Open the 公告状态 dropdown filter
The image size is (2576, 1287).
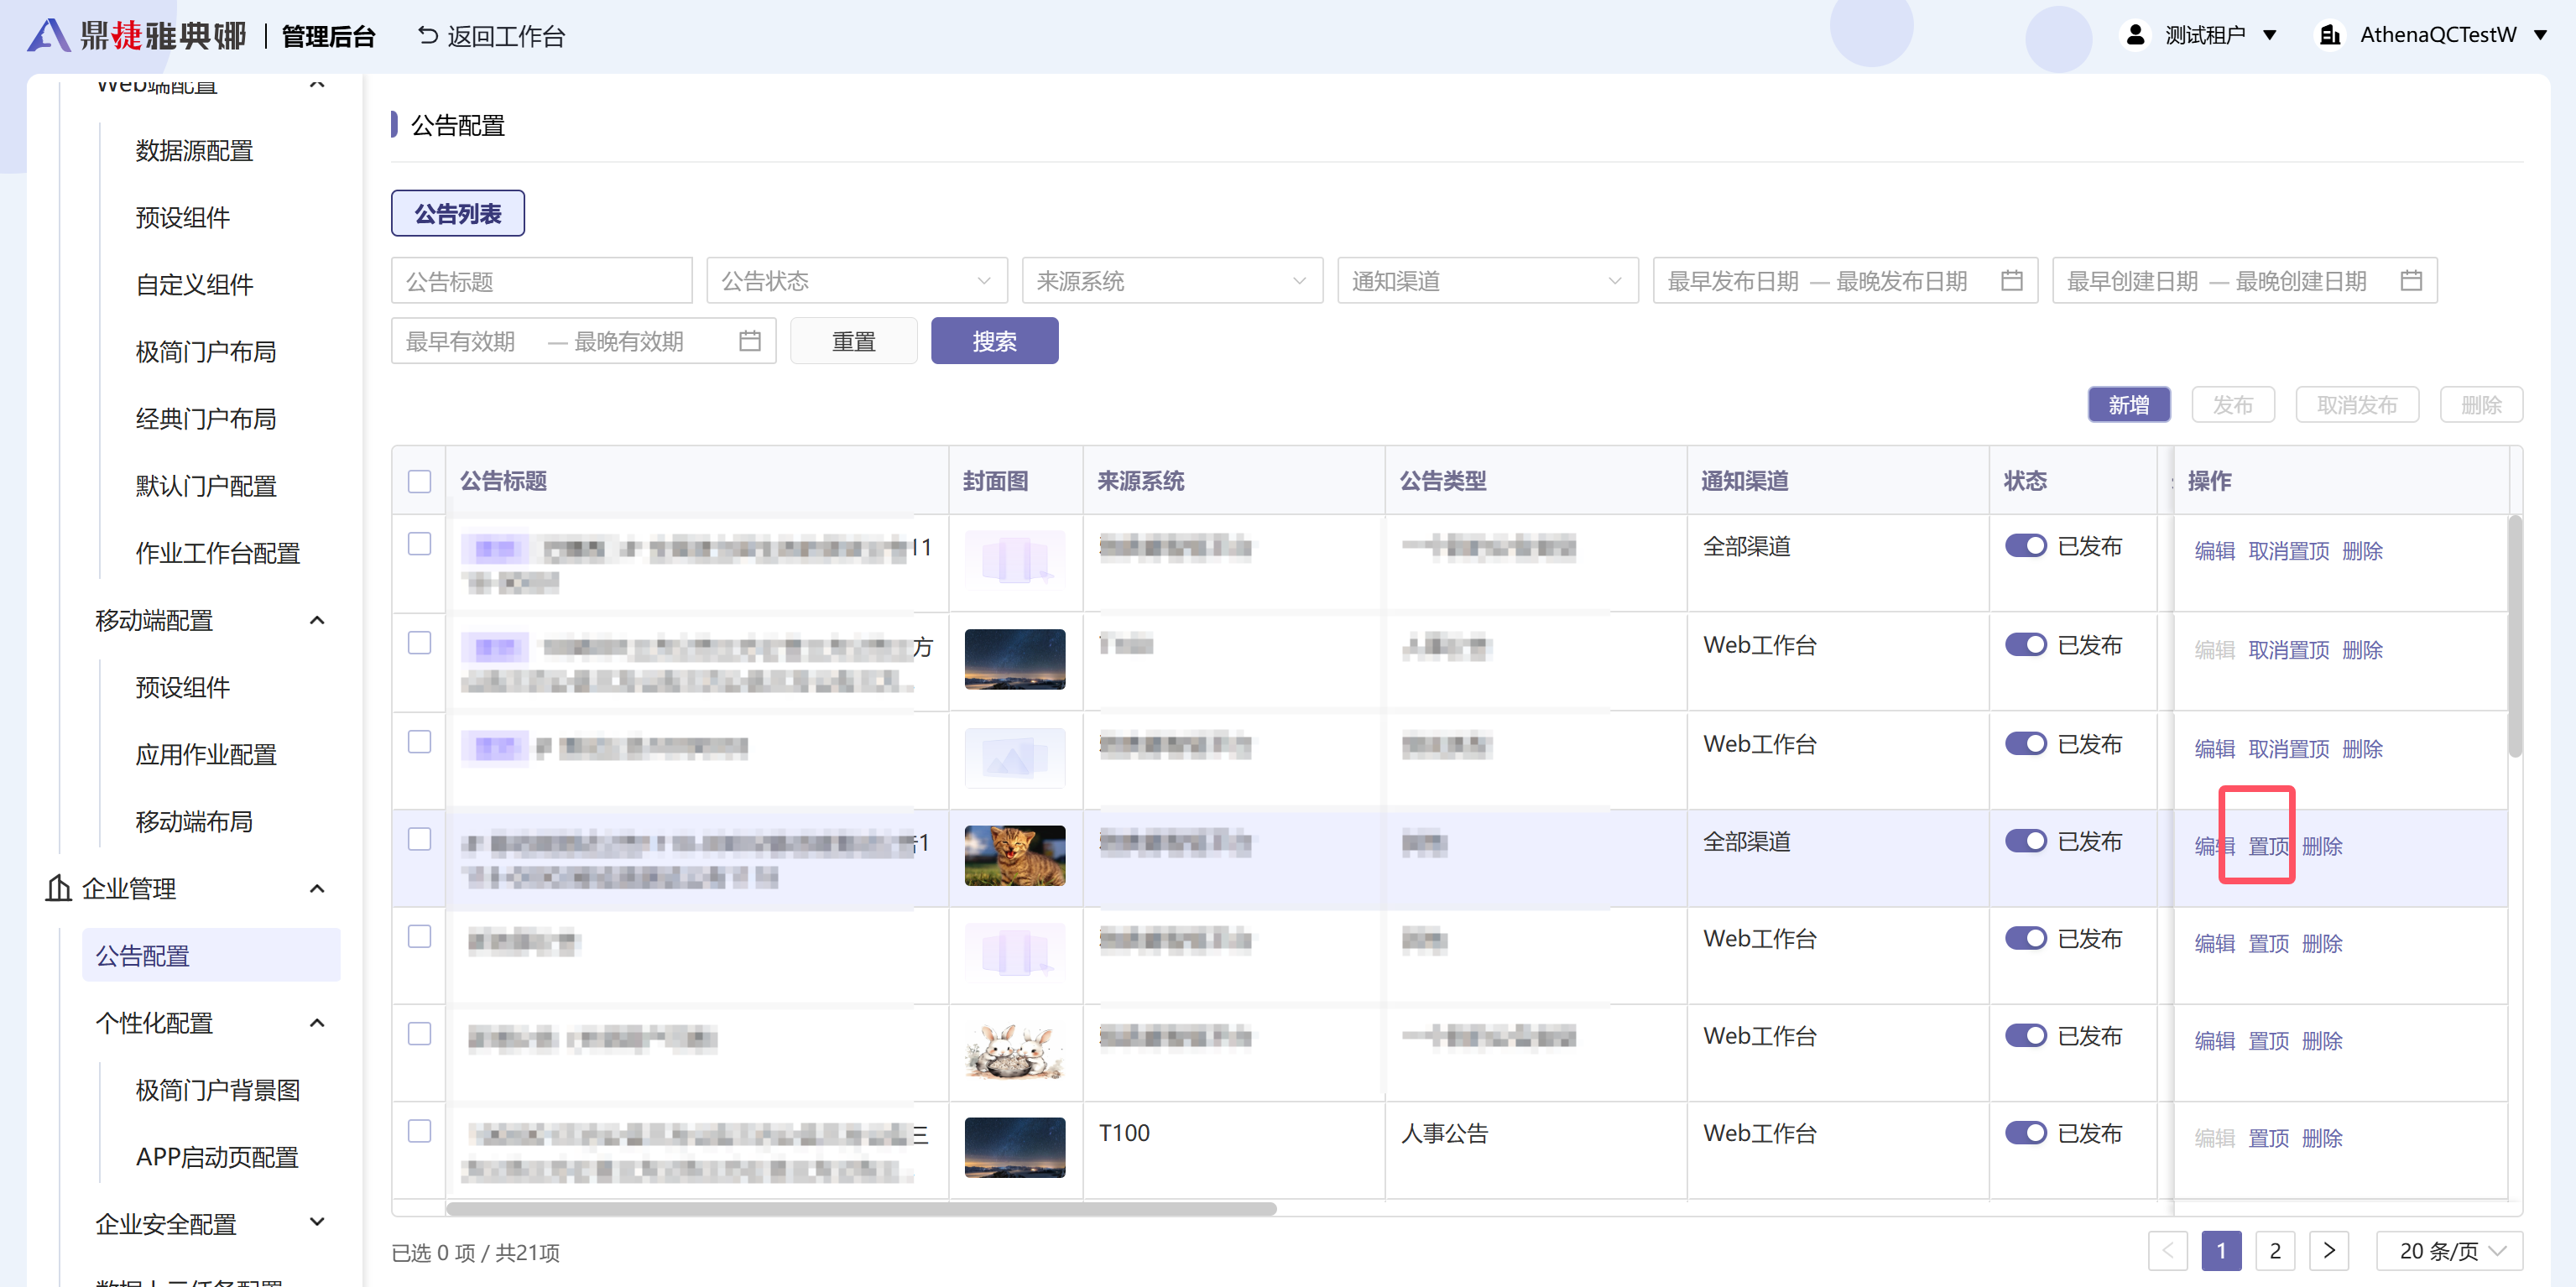click(x=856, y=281)
